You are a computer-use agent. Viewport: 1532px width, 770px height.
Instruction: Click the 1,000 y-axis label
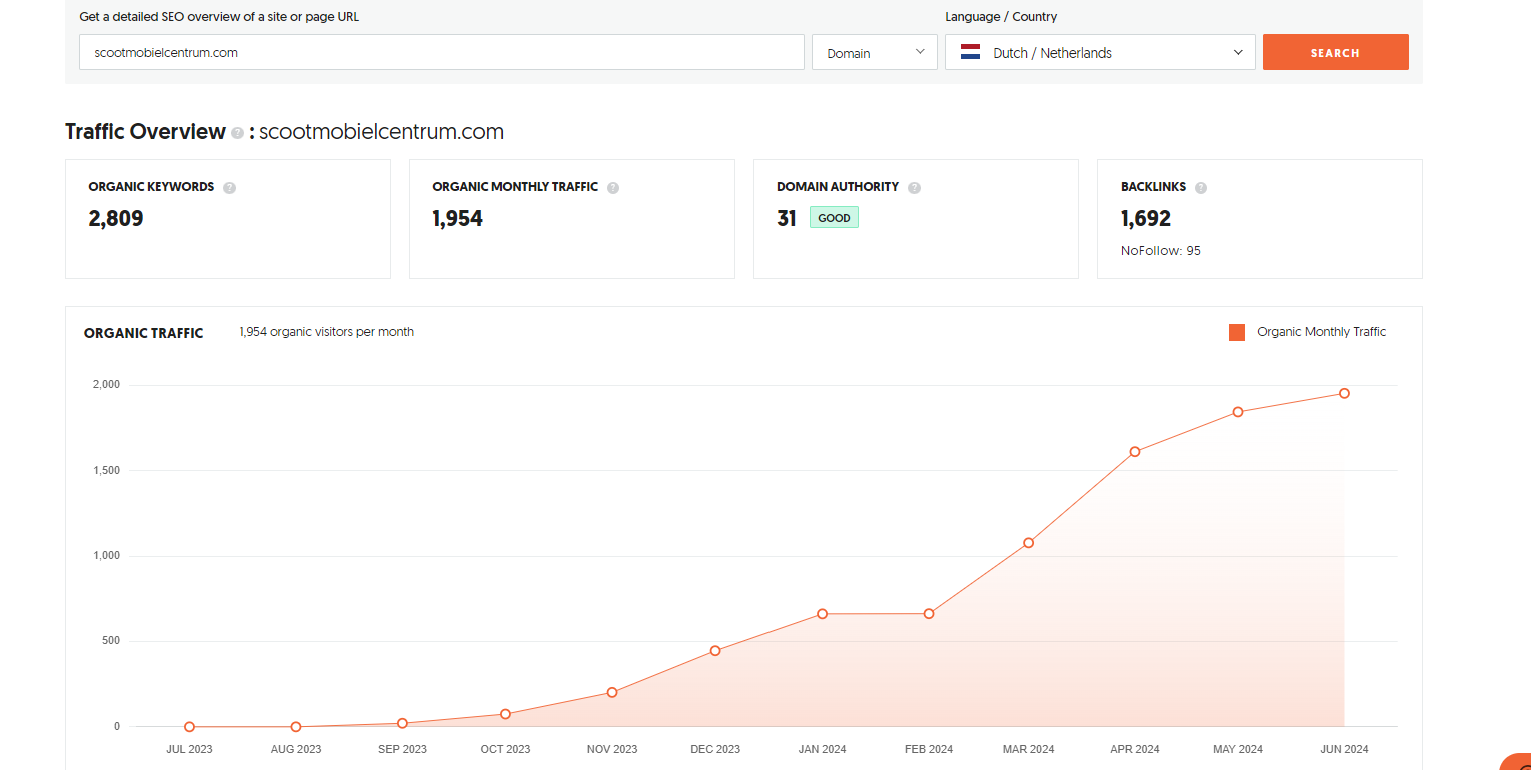106,556
